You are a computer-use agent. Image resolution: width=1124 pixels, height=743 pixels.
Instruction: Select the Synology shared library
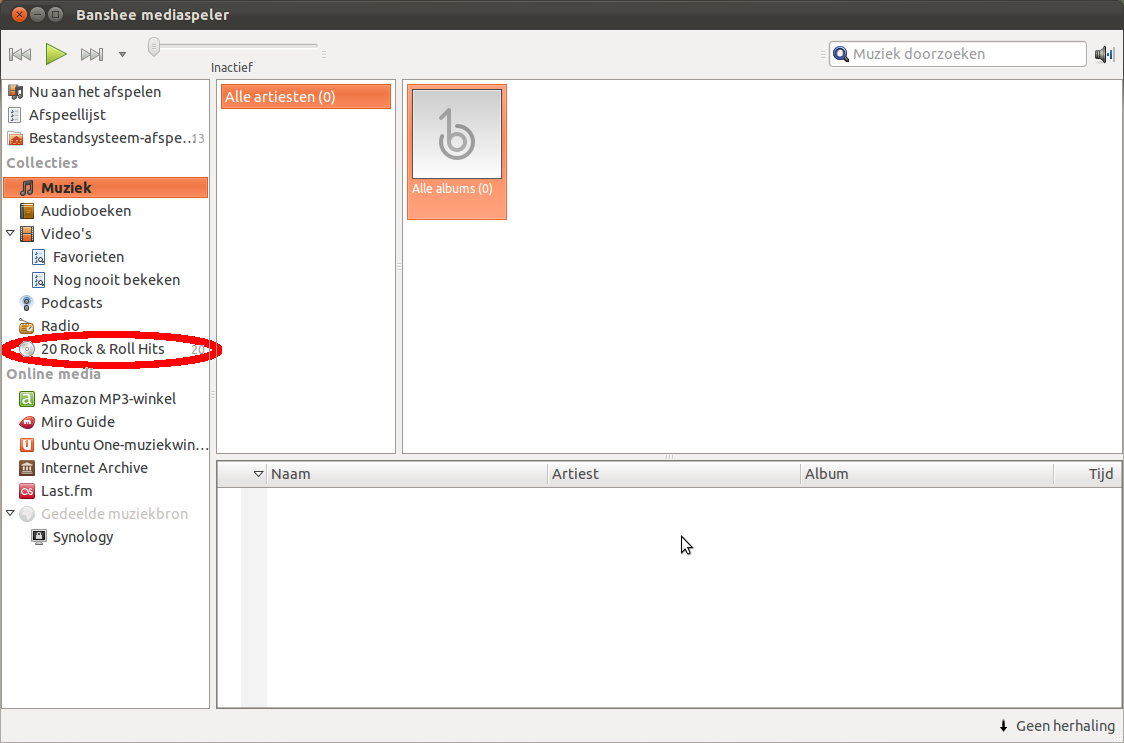83,537
